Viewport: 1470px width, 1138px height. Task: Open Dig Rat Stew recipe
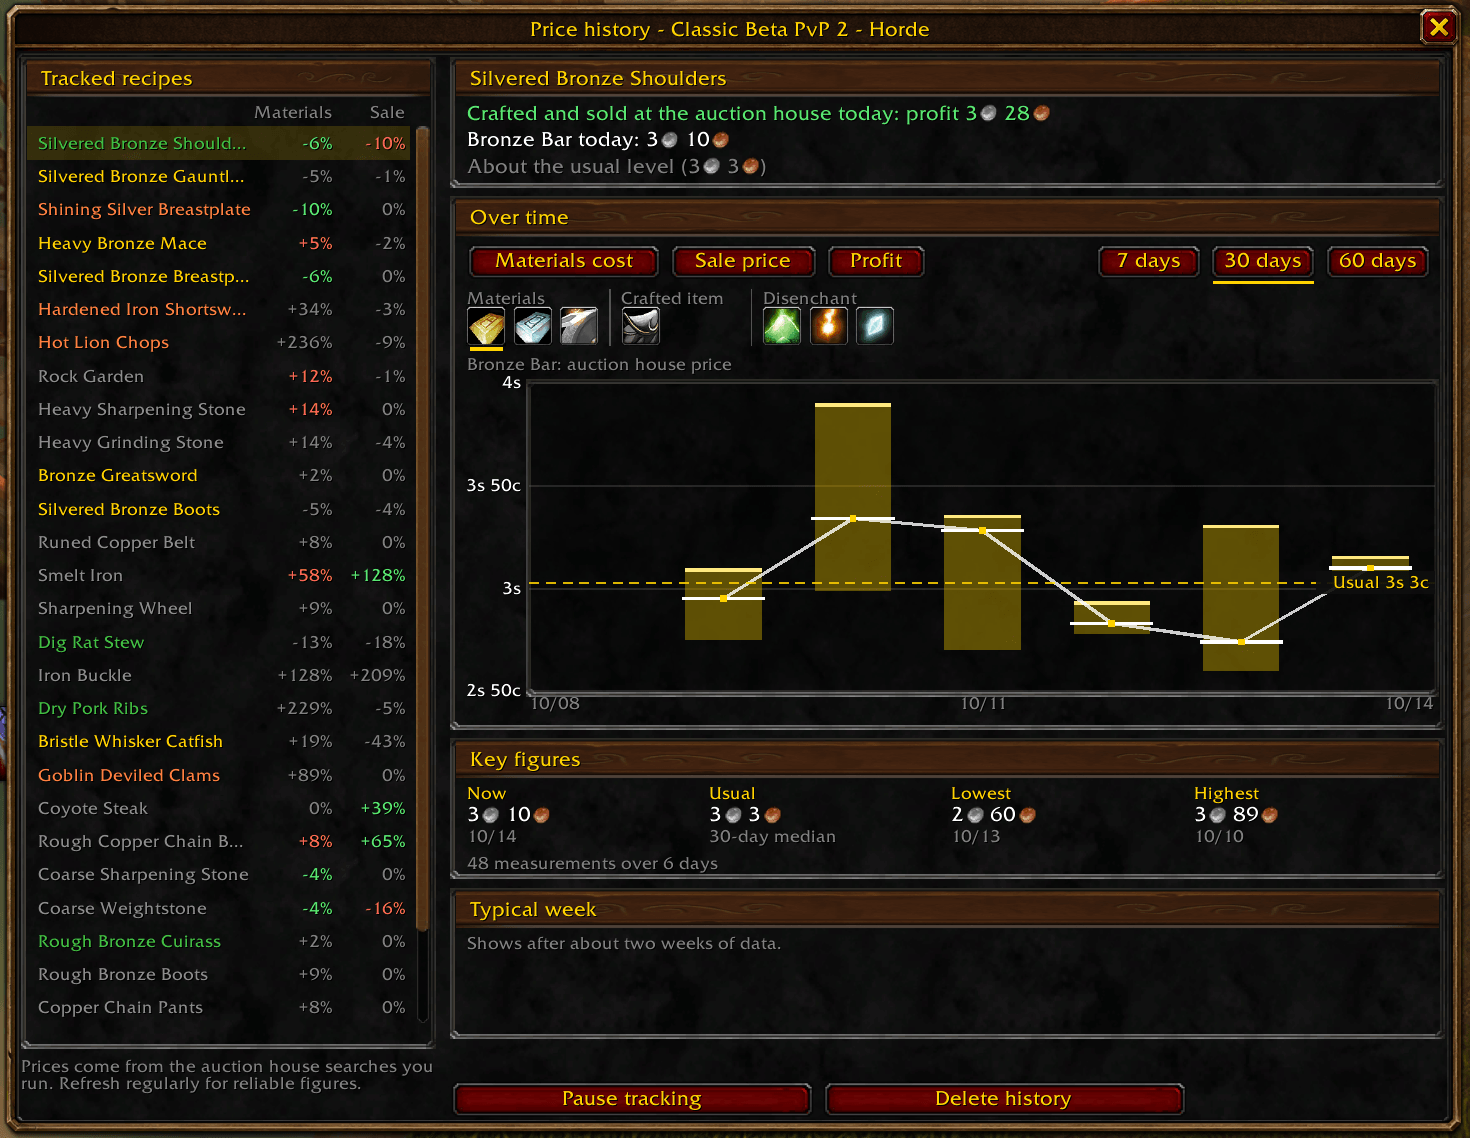(221, 642)
